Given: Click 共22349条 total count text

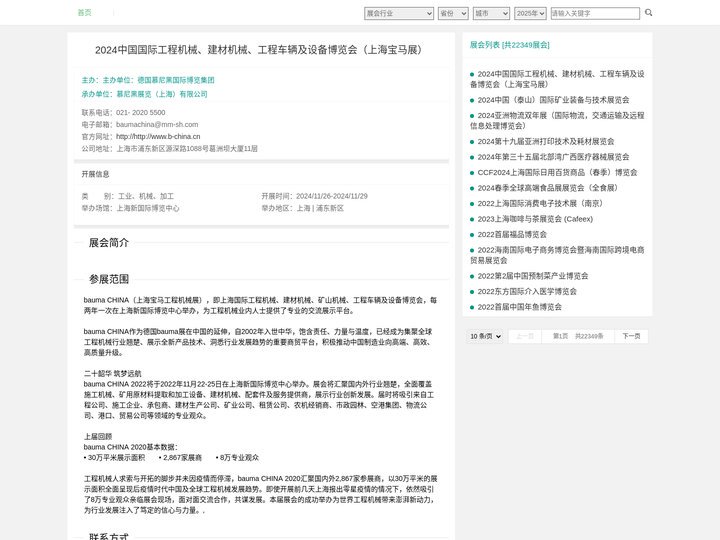Looking at the screenshot, I should [589, 336].
